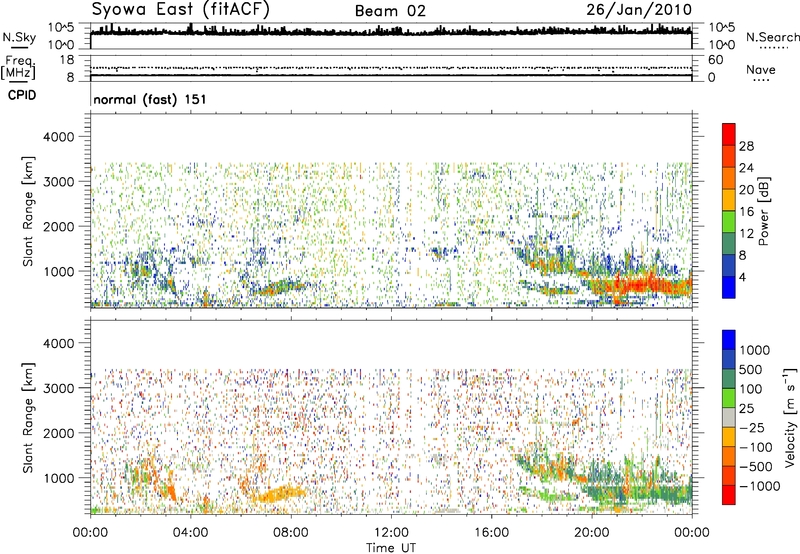Click the 'CPID' row label

[22, 95]
